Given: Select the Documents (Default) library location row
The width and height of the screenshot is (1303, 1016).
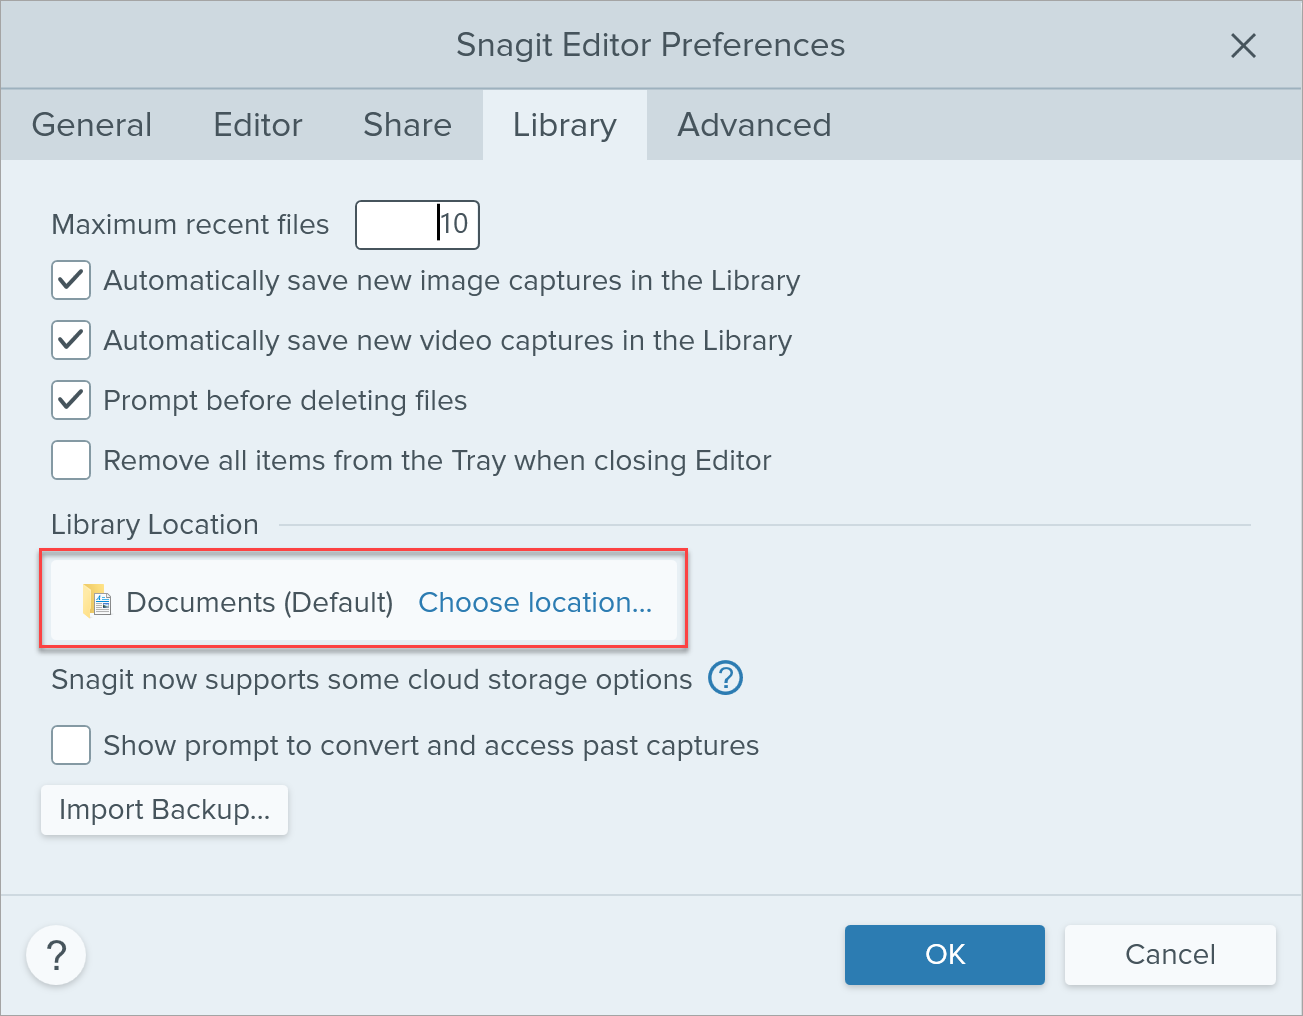Looking at the screenshot, I should click(x=259, y=601).
